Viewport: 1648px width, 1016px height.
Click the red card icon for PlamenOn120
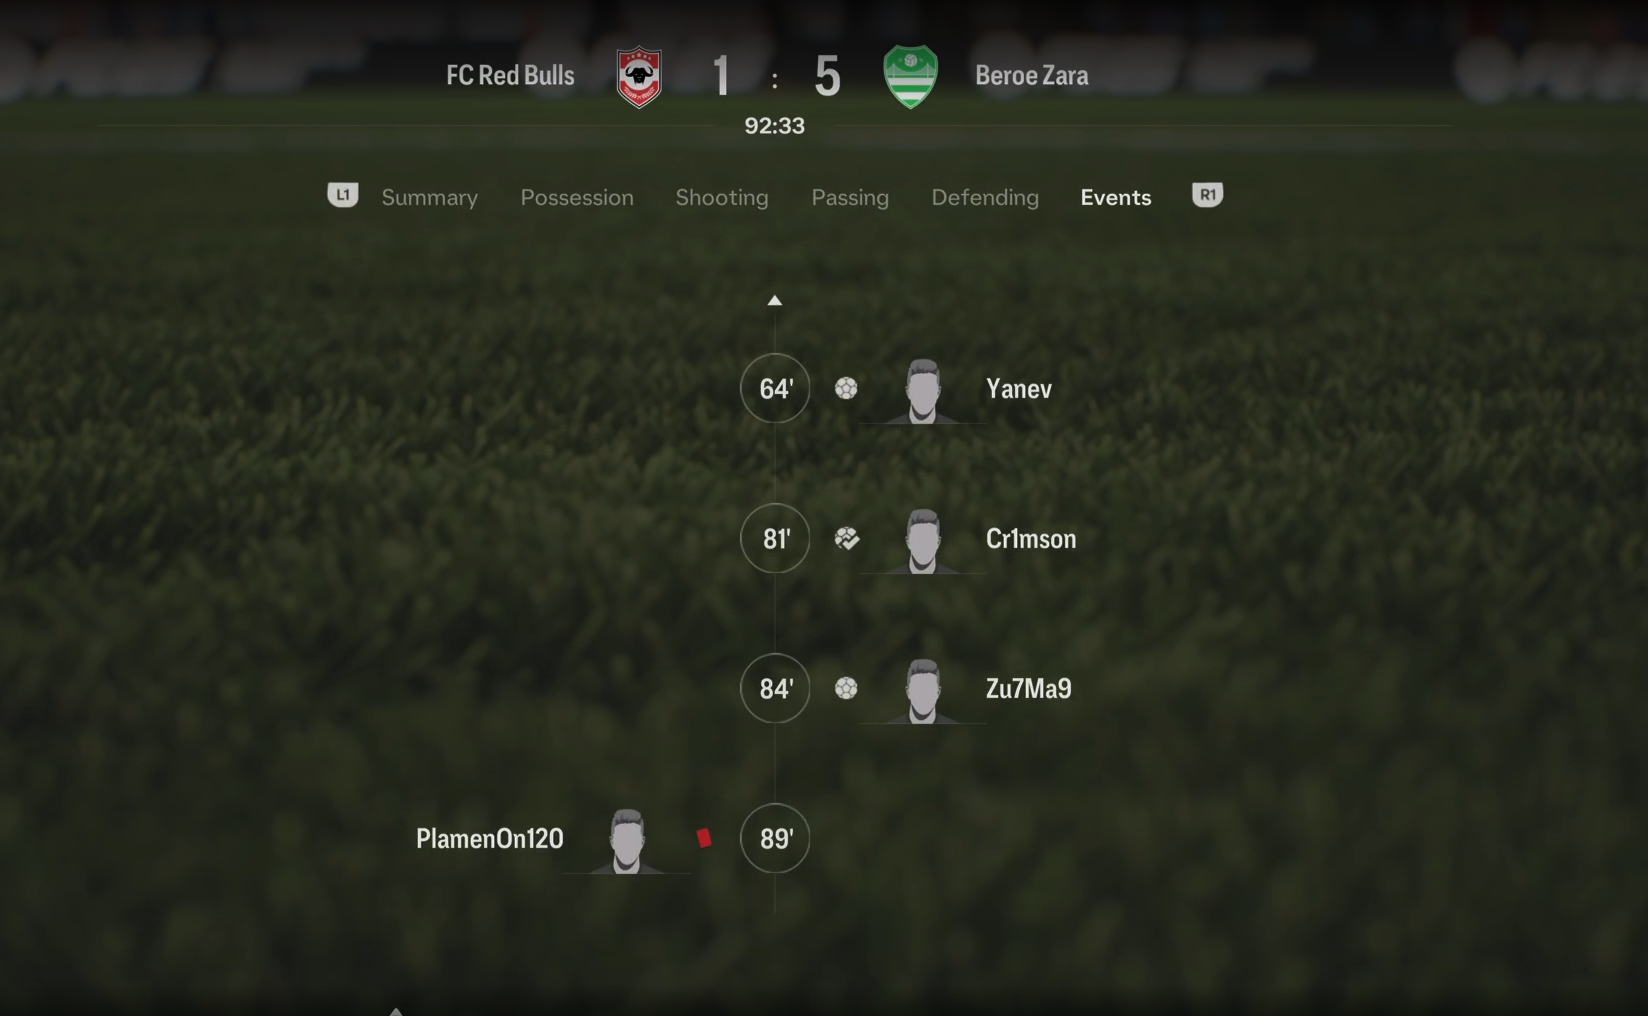click(704, 838)
